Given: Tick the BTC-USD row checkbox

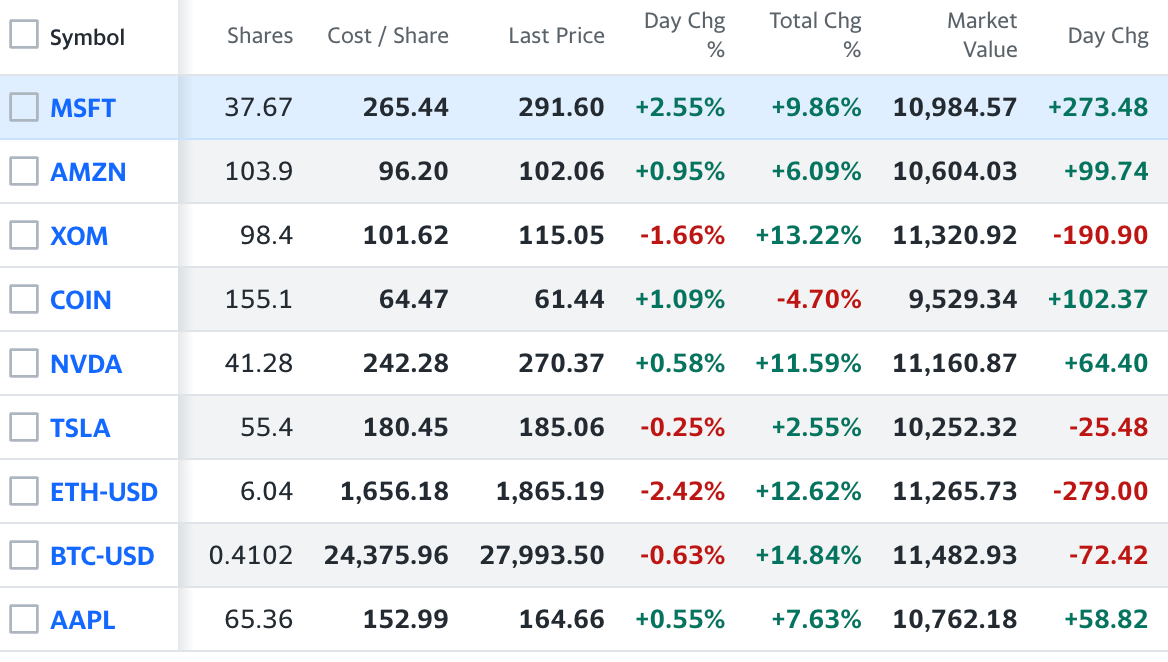Looking at the screenshot, I should (x=23, y=555).
